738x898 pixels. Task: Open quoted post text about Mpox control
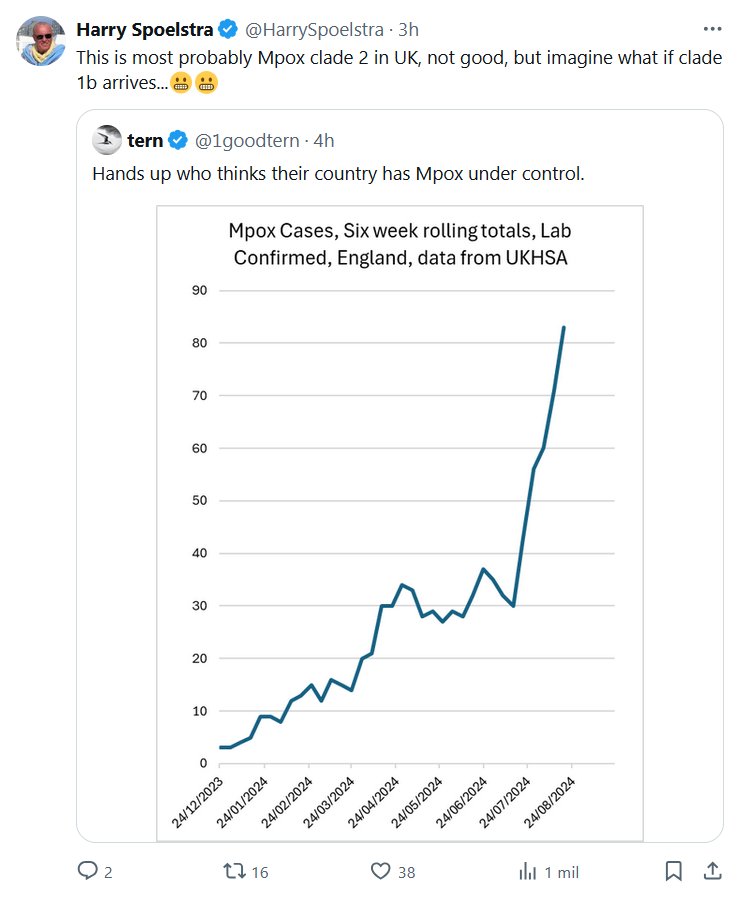click(x=338, y=173)
